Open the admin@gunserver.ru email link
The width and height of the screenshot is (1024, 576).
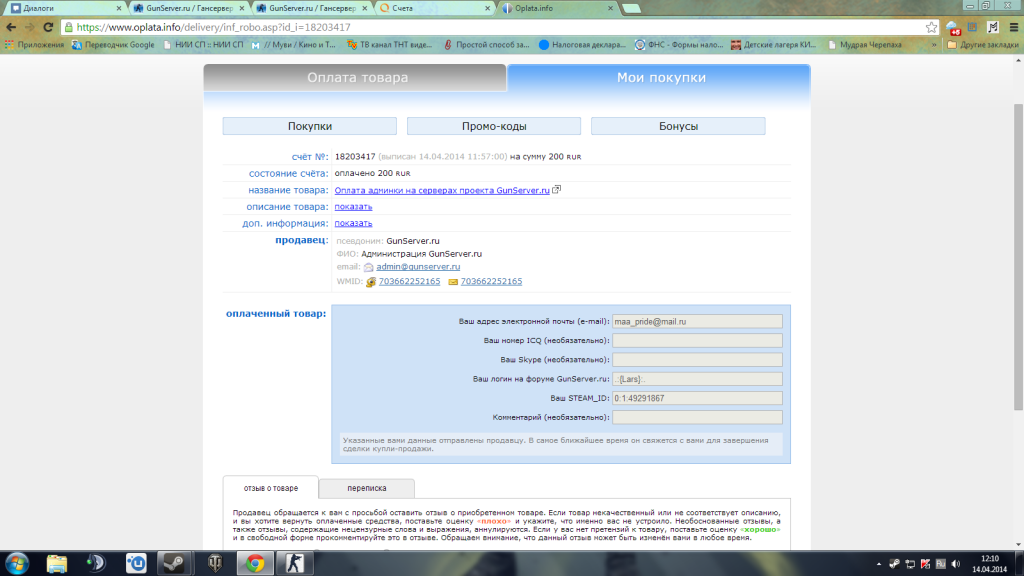[417, 267]
